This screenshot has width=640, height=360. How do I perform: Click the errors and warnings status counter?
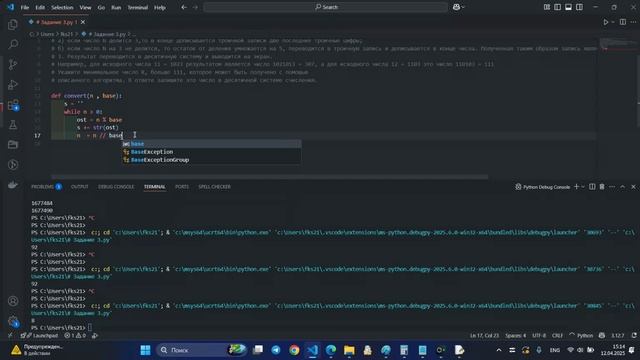(x=75, y=336)
